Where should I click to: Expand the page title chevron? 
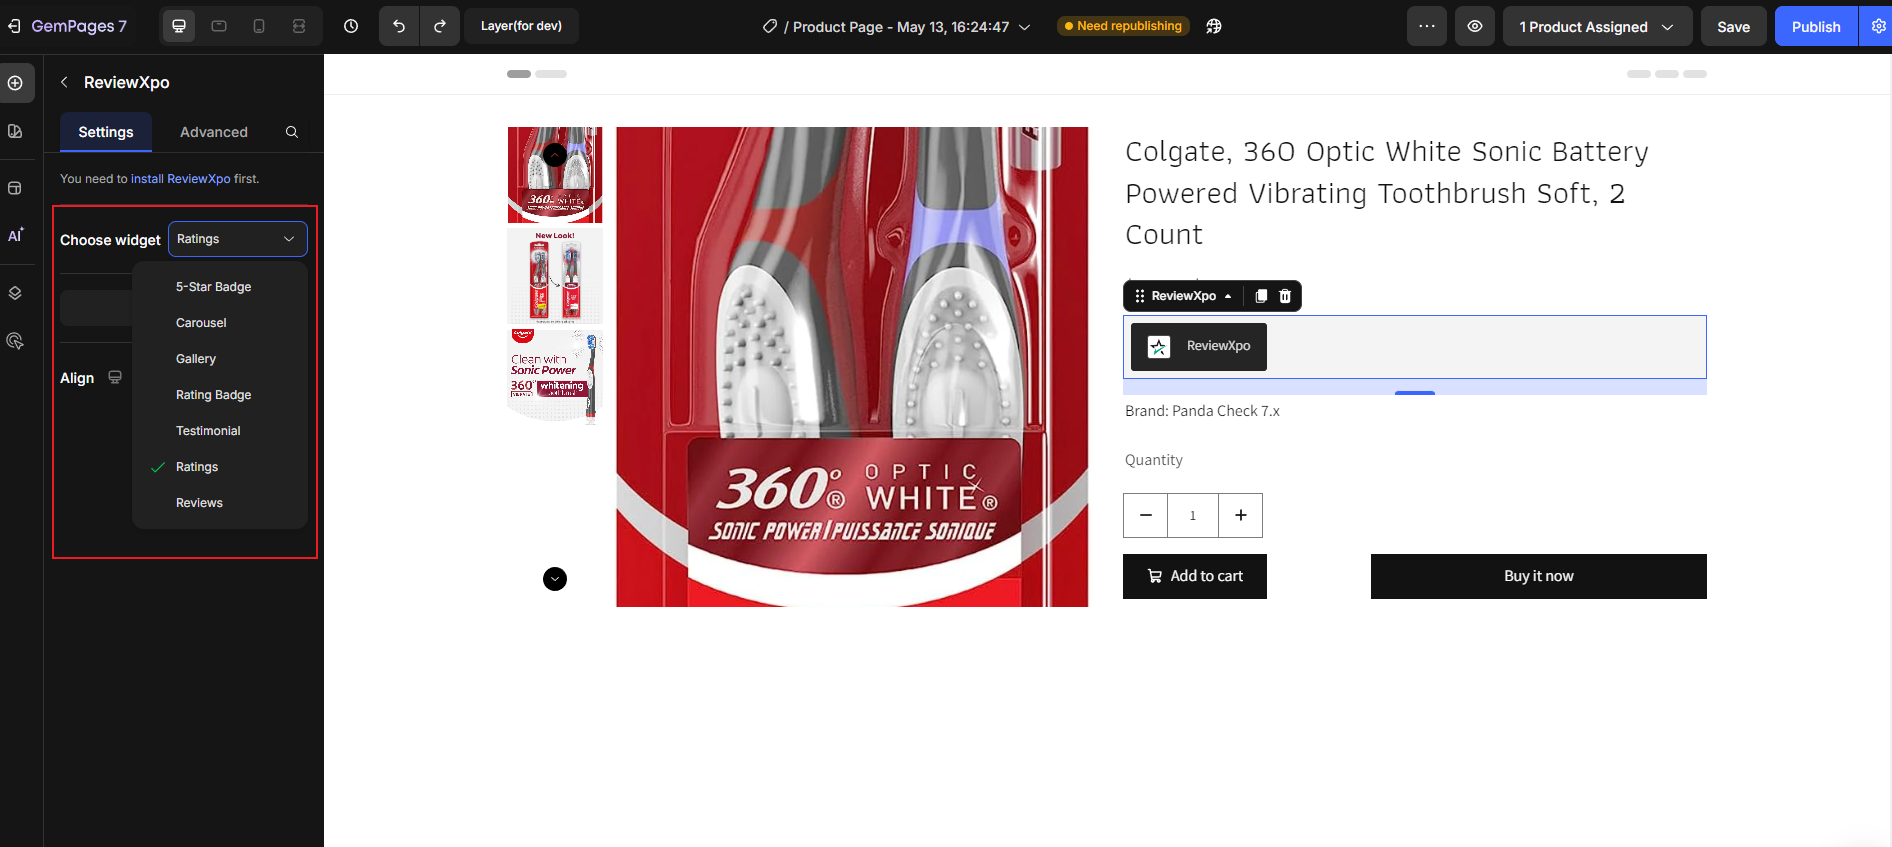tap(1025, 27)
